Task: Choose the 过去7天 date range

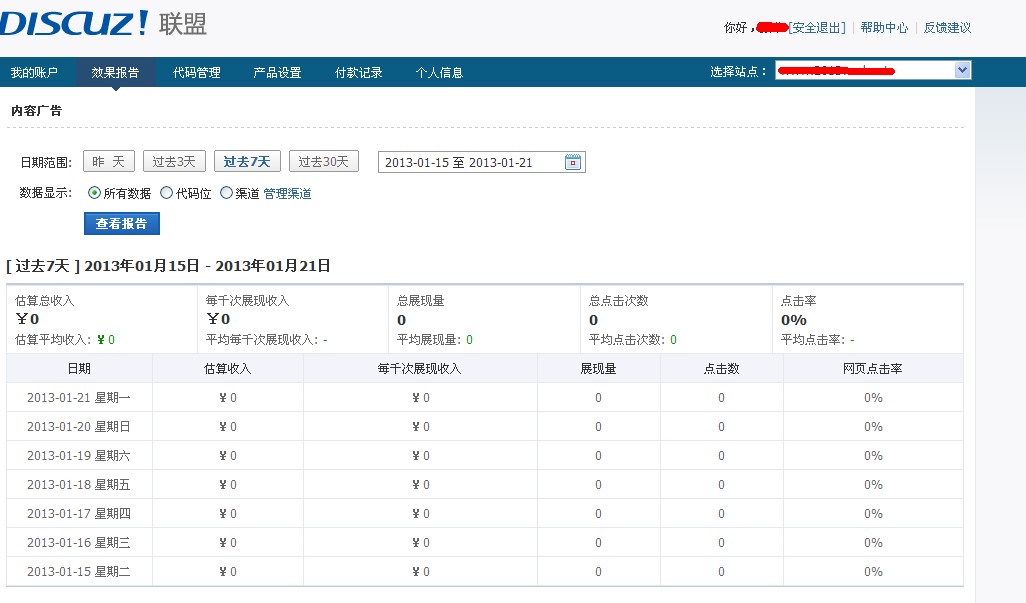Action: 247,162
